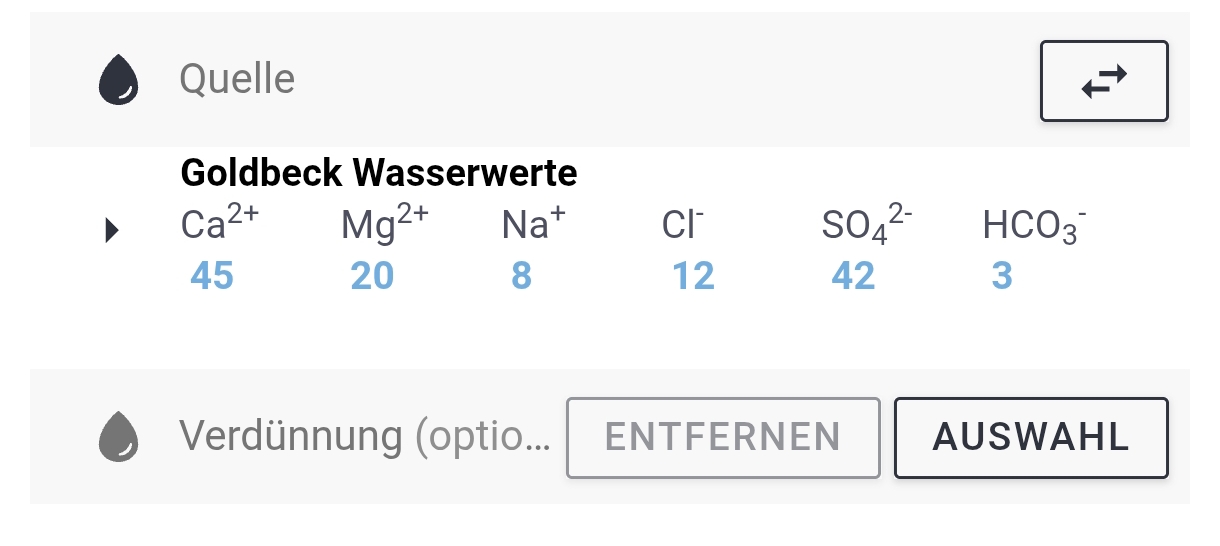Click the Cl- value 12
The height and width of the screenshot is (546, 1220).
[x=693, y=276]
